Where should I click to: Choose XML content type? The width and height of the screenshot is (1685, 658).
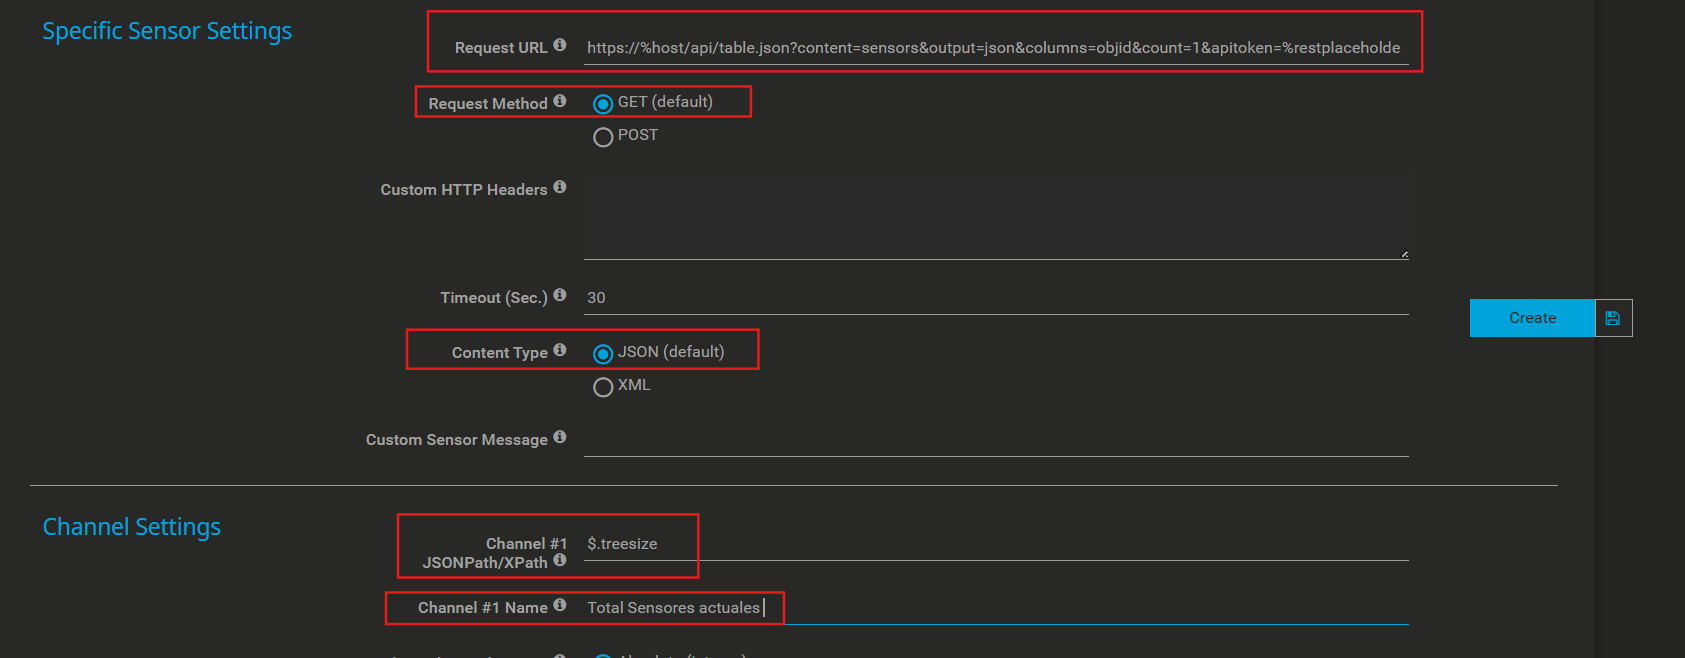603,387
